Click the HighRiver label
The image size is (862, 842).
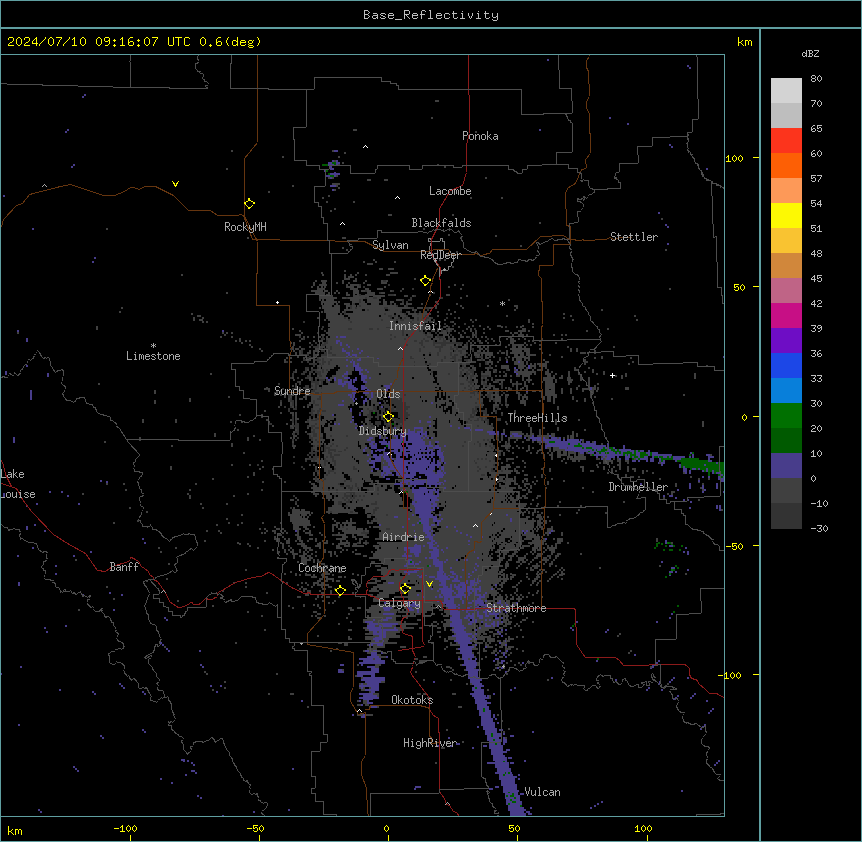[429, 743]
